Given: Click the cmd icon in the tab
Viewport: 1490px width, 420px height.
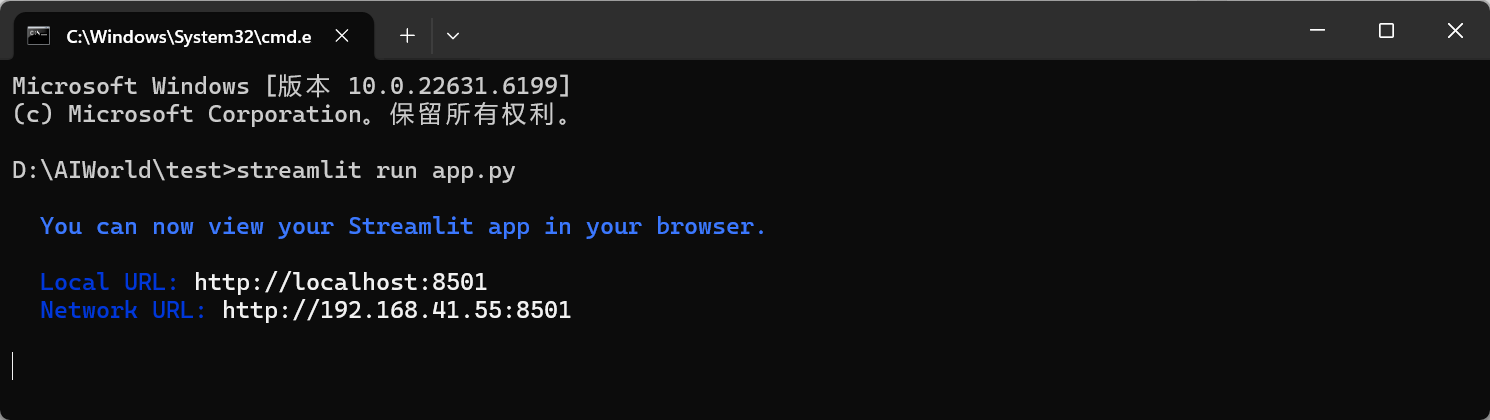Looking at the screenshot, I should [39, 36].
